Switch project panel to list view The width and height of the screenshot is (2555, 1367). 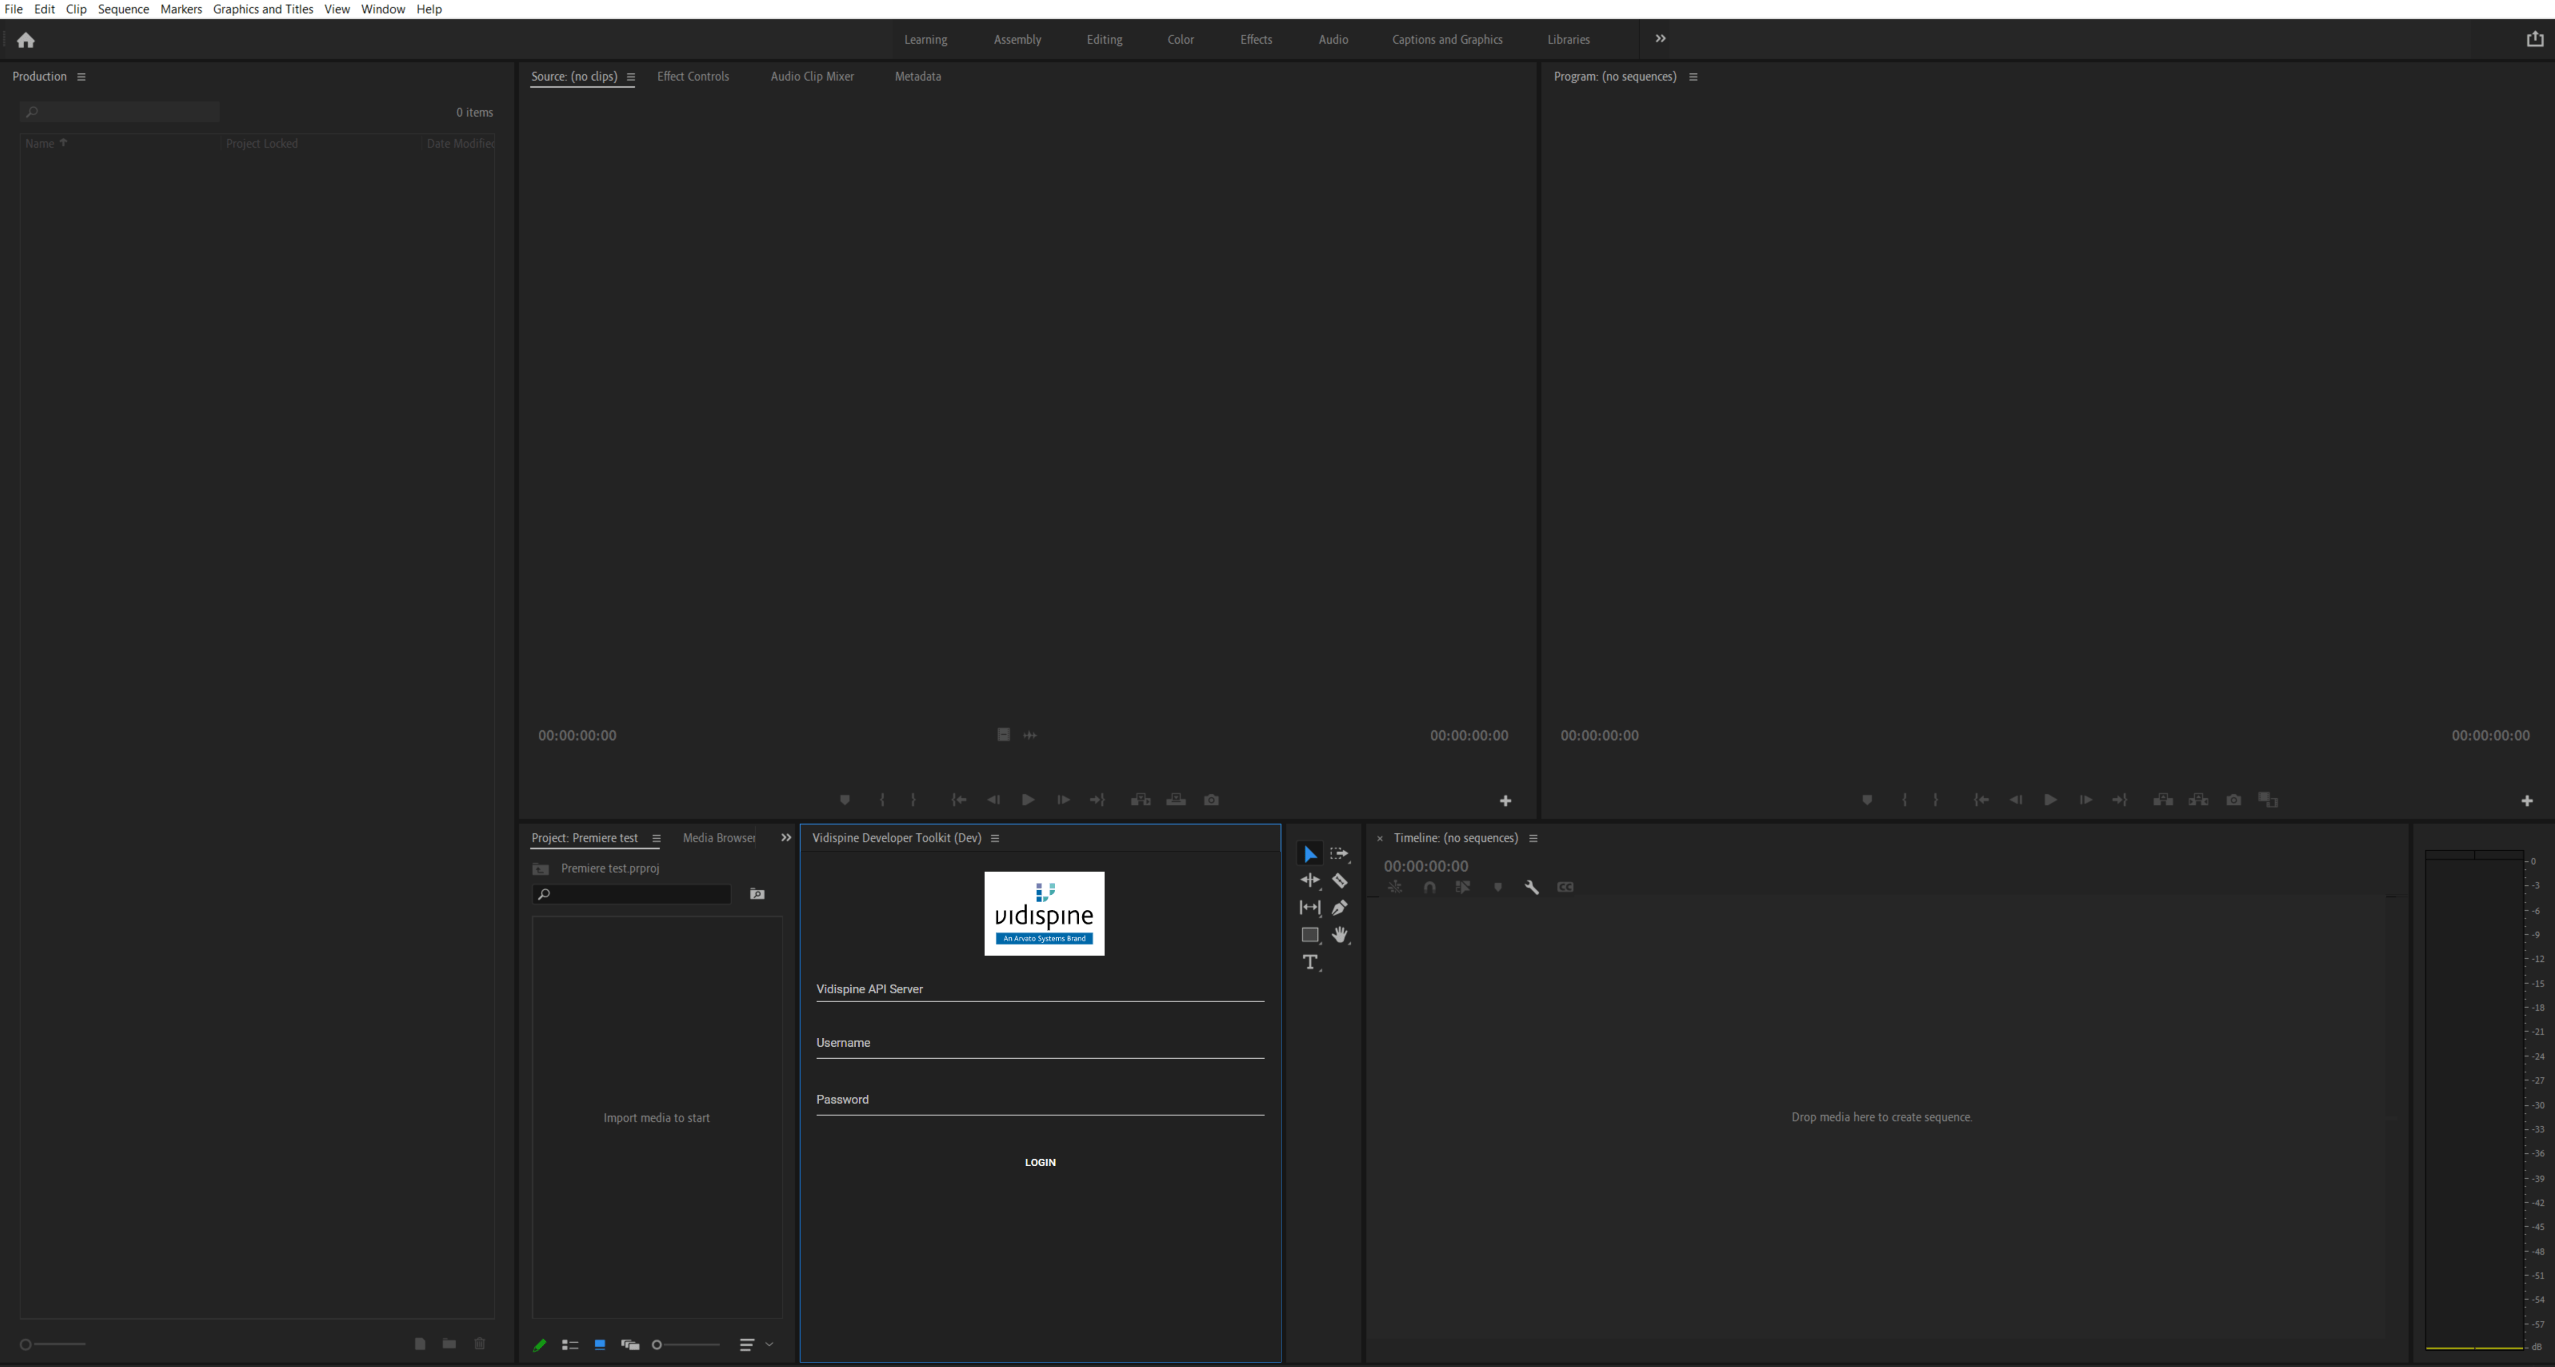pyautogui.click(x=570, y=1345)
